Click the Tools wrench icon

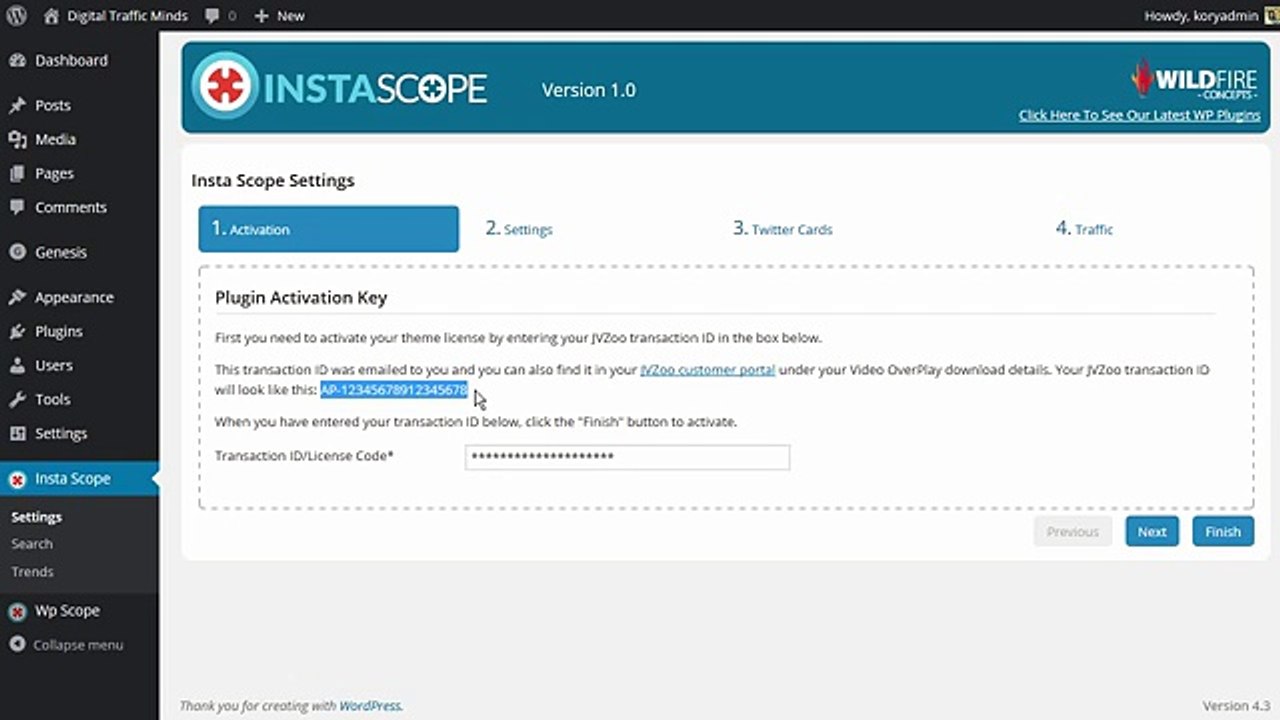(x=17, y=399)
